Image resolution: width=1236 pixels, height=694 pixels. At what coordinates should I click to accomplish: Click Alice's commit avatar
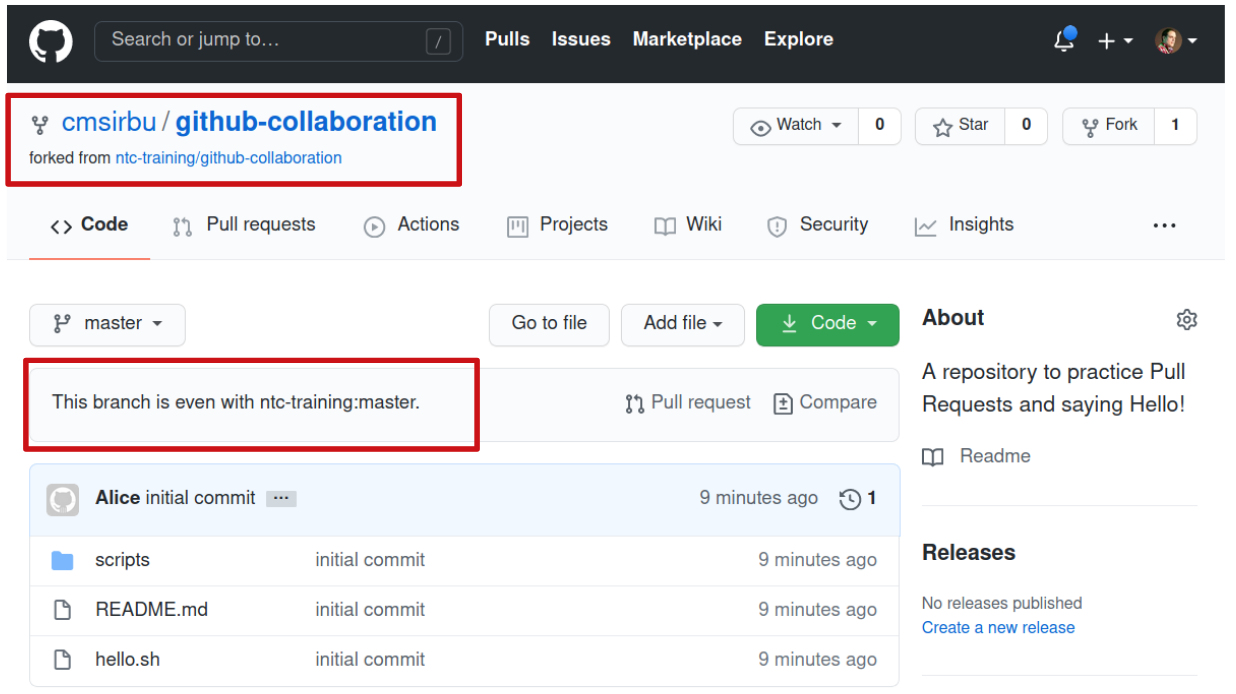(63, 499)
